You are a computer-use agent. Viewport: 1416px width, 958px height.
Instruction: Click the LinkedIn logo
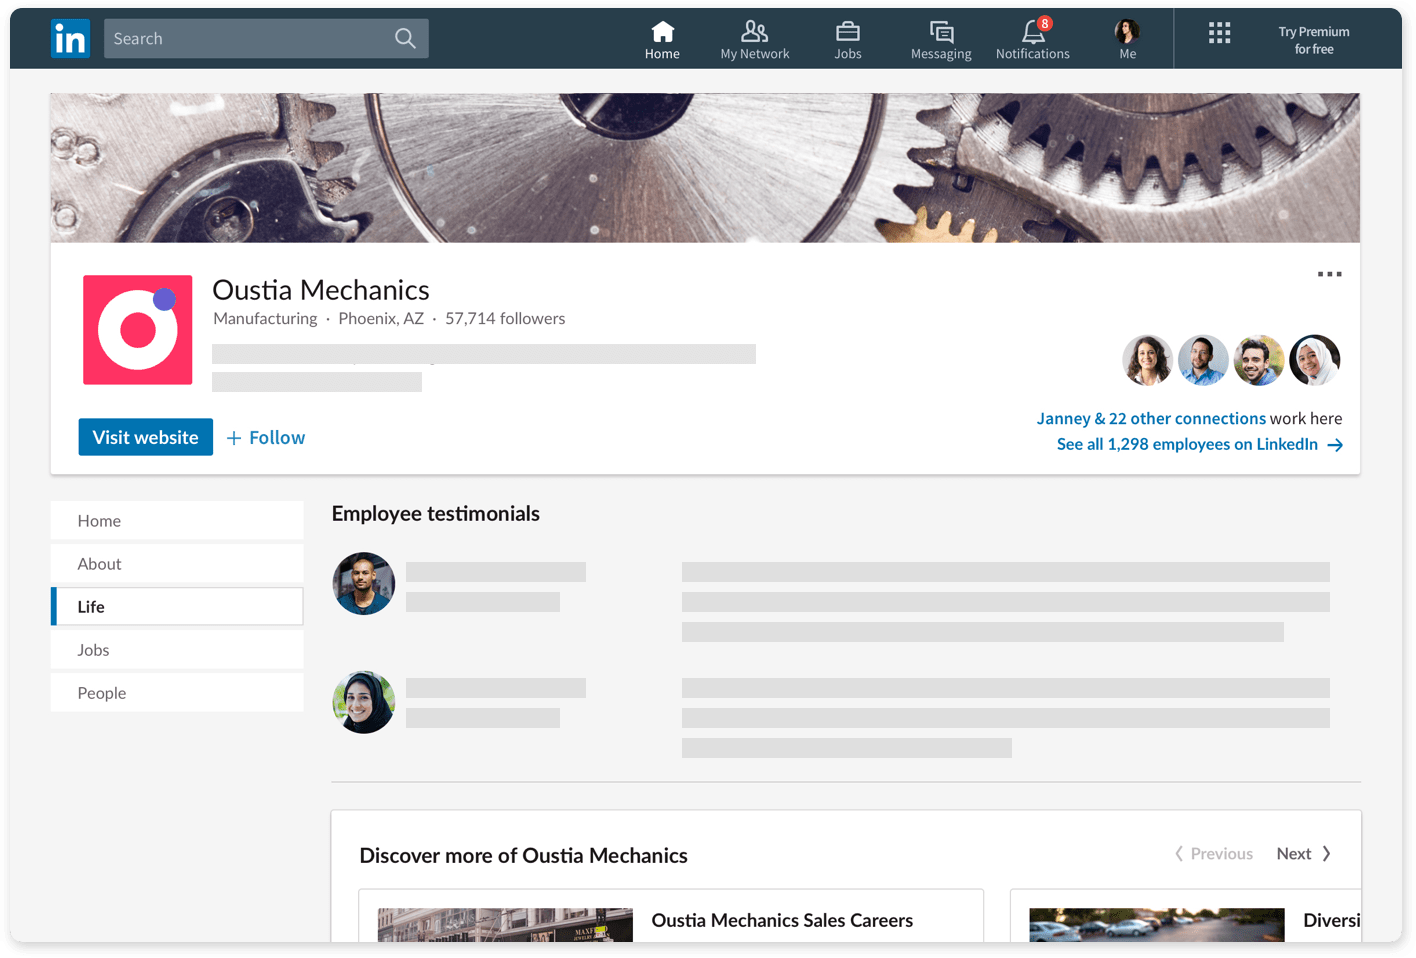point(70,38)
